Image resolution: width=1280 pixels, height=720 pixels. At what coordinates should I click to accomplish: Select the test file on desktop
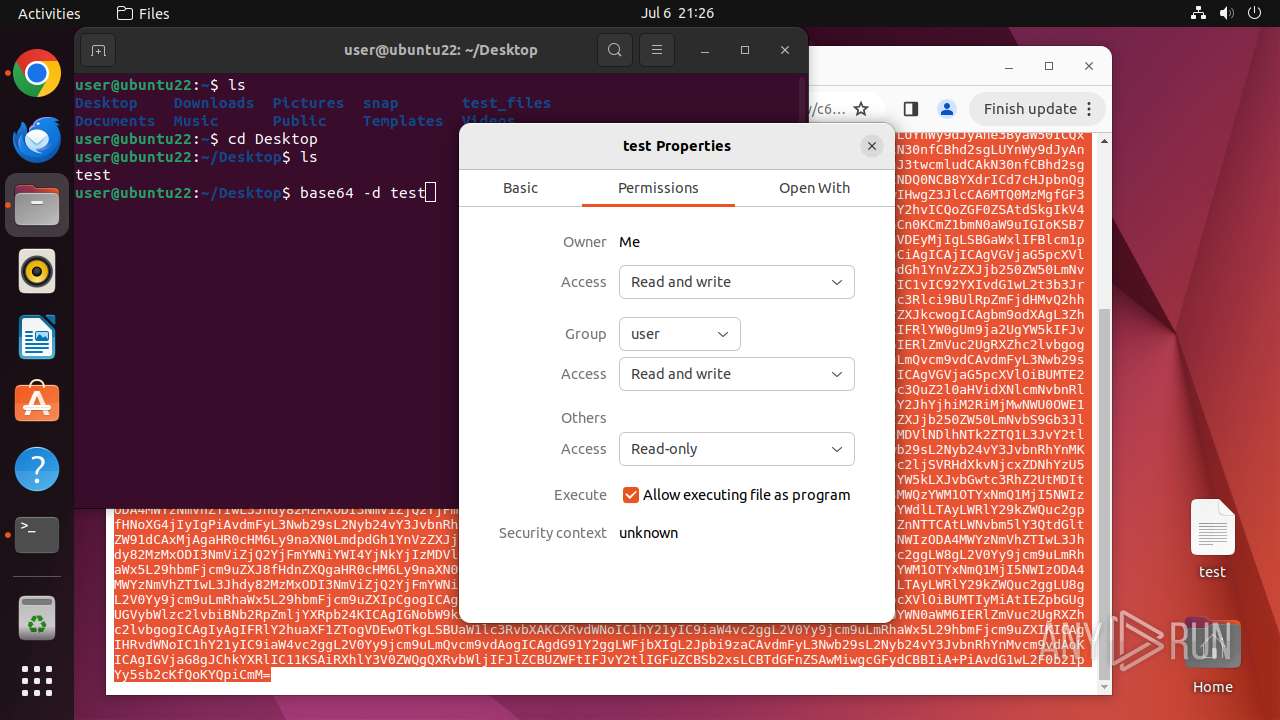(x=1212, y=540)
